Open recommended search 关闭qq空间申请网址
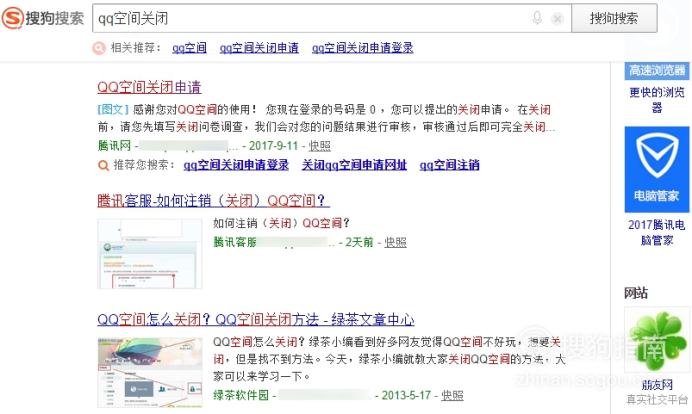 click(x=354, y=165)
